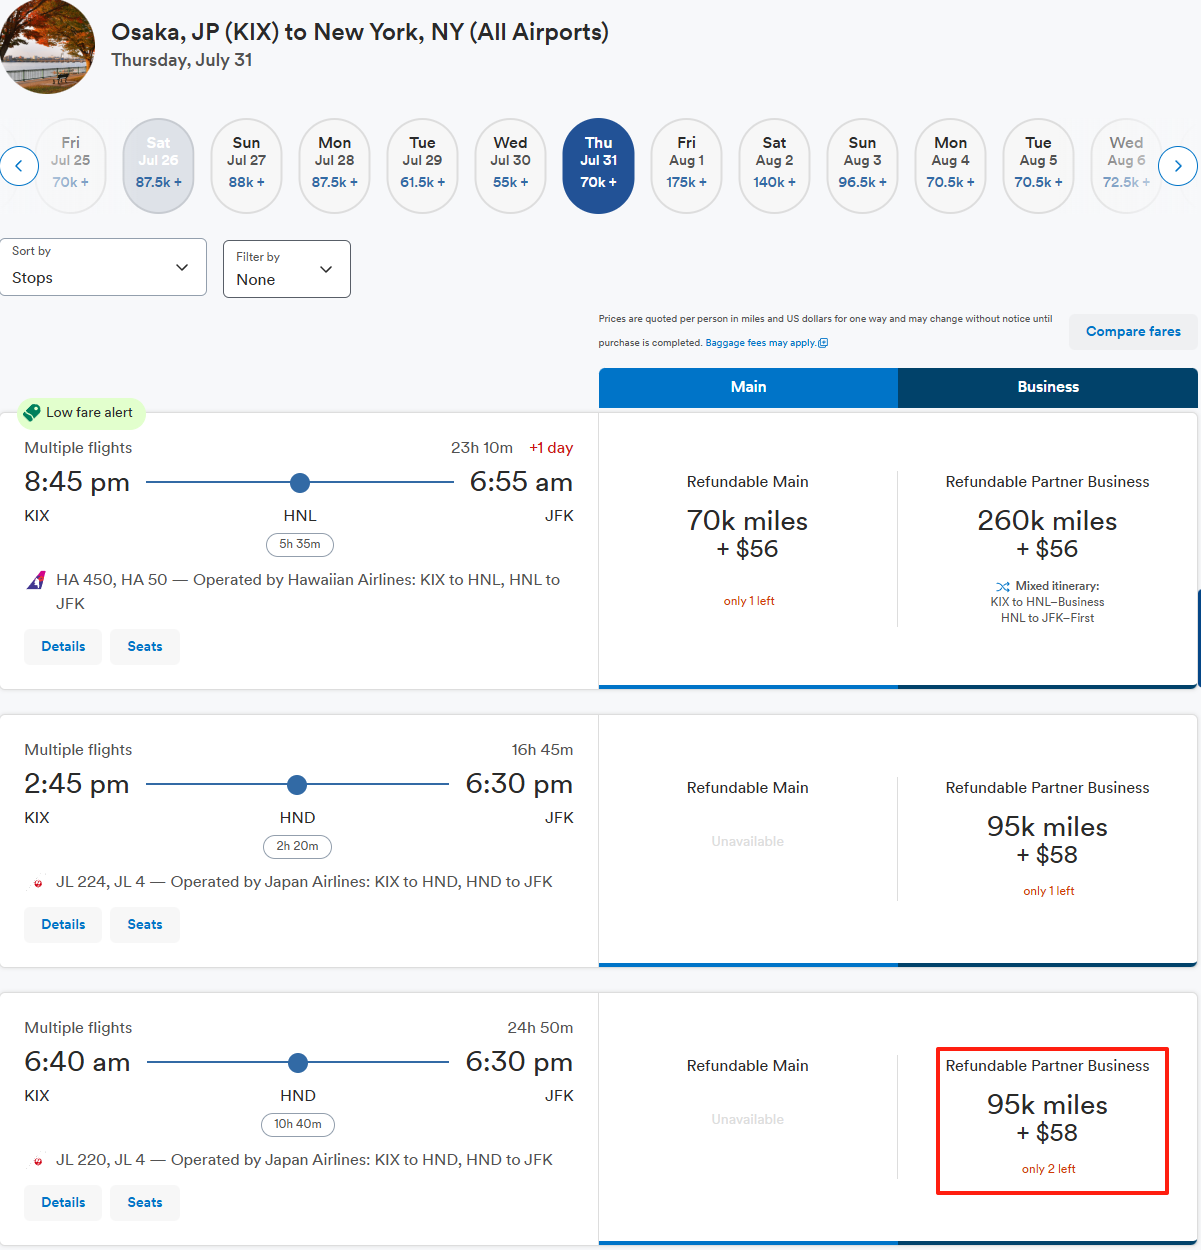Click the 5h 35m layover badge

300,545
